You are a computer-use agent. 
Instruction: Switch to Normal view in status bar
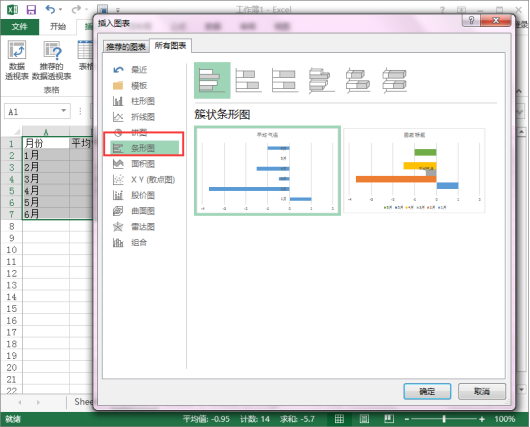tap(339, 419)
